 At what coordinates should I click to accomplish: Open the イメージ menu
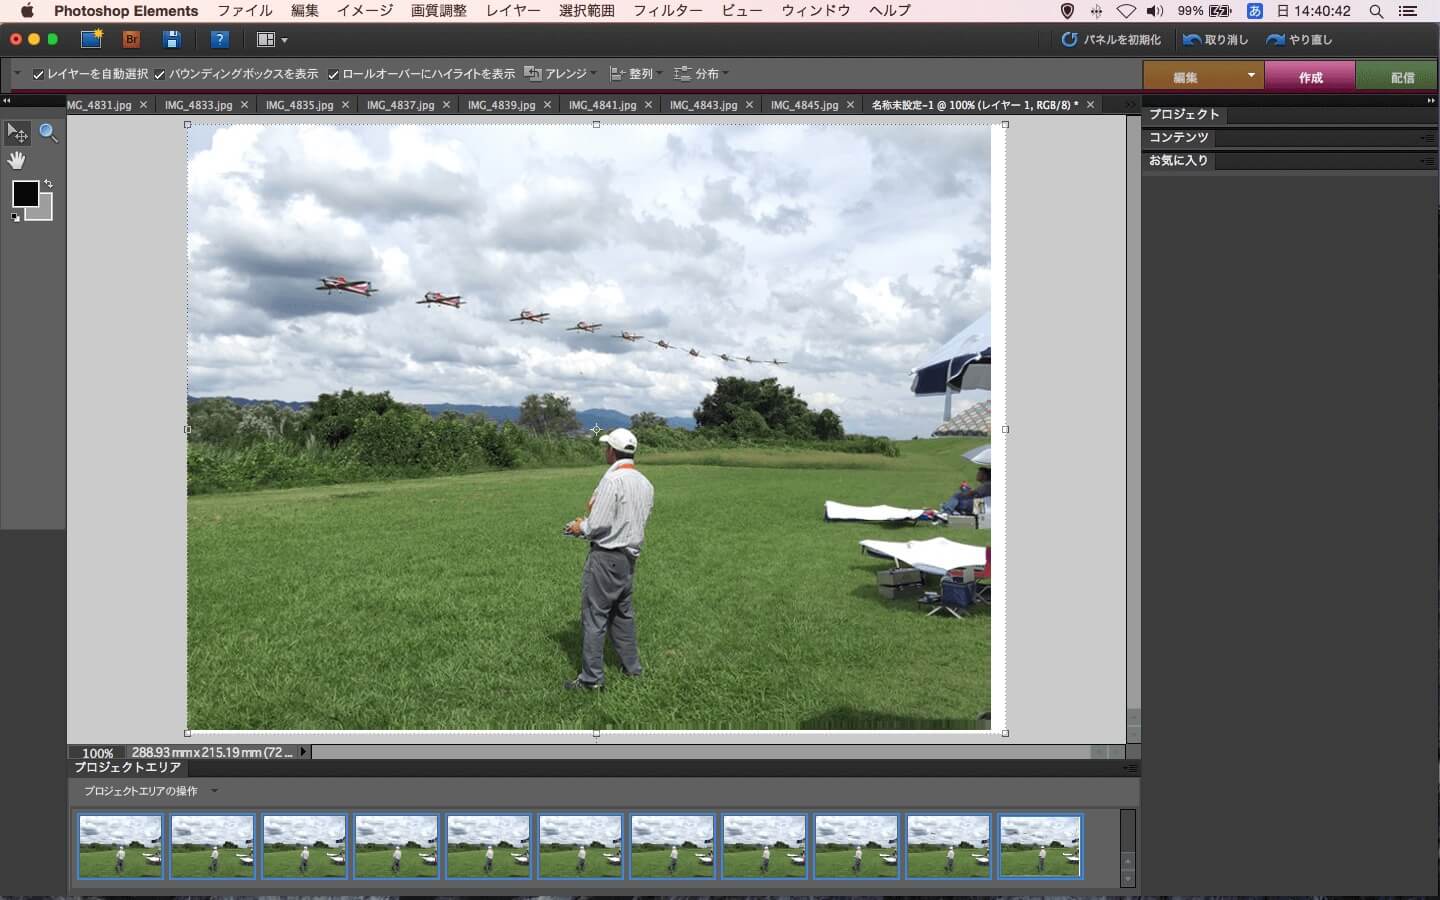pos(365,11)
